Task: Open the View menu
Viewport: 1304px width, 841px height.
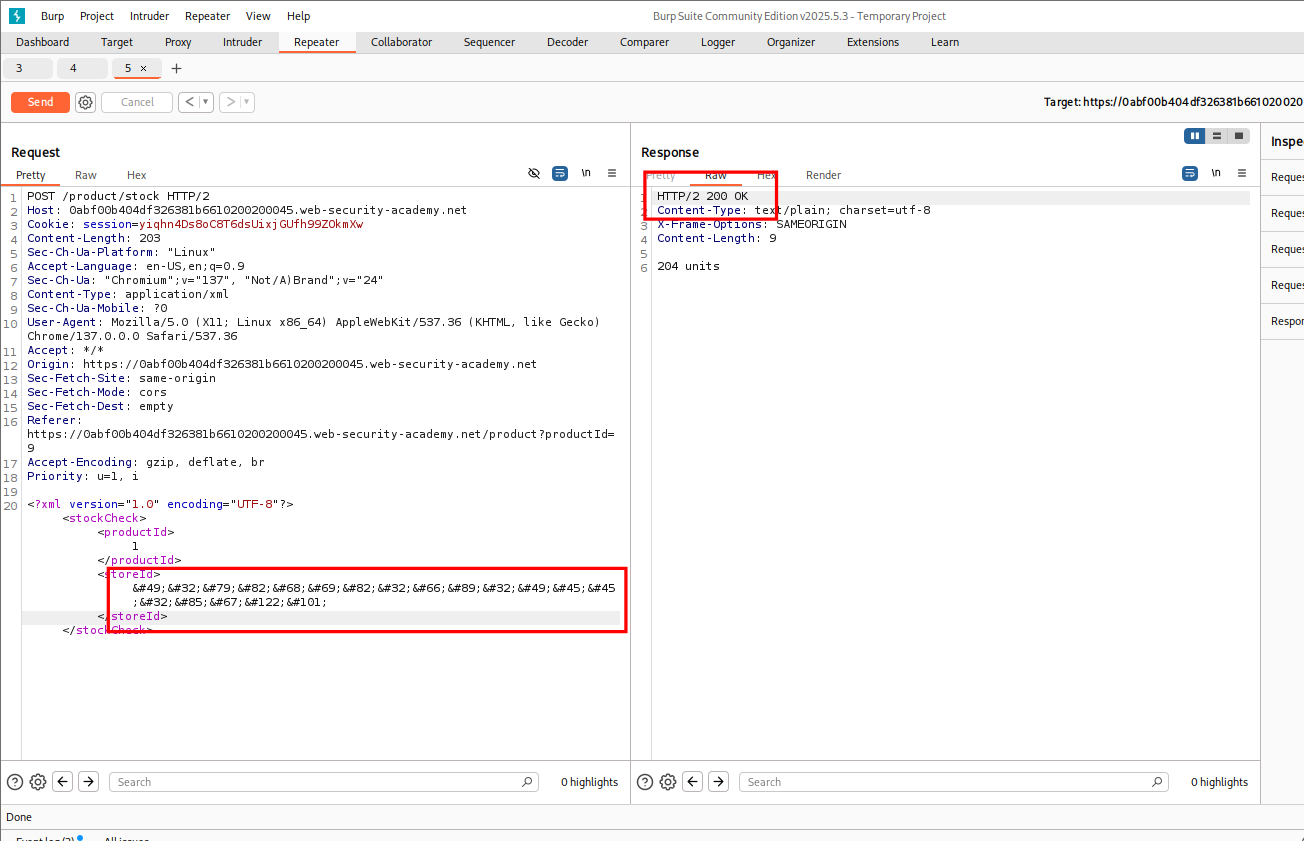Action: 258,16
